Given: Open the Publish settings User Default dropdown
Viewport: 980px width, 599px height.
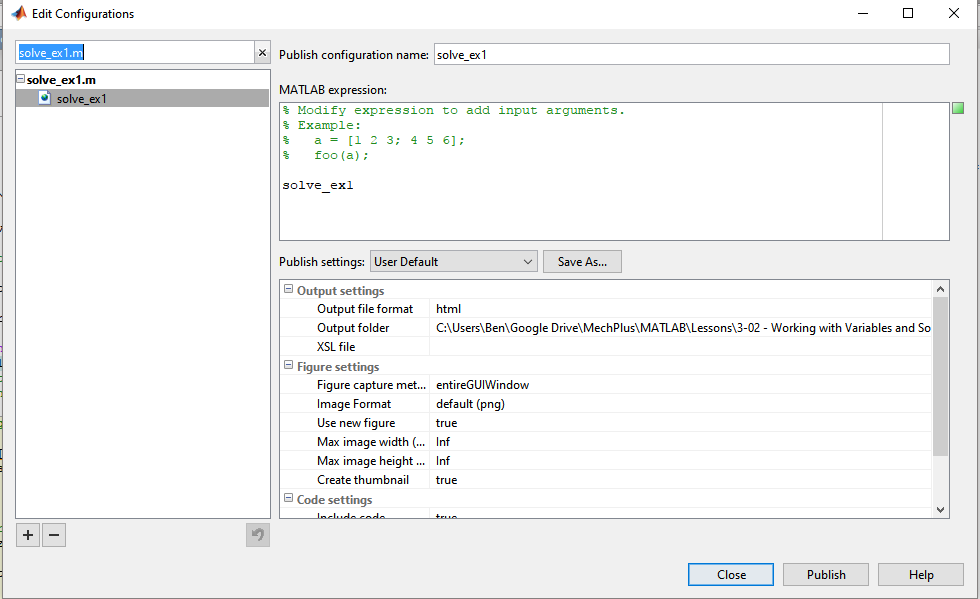Looking at the screenshot, I should click(454, 261).
